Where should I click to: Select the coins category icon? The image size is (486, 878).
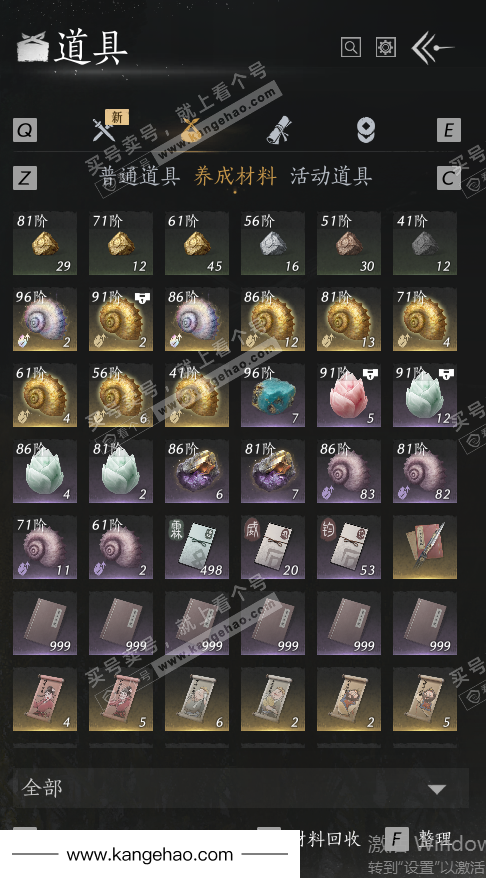coord(366,130)
